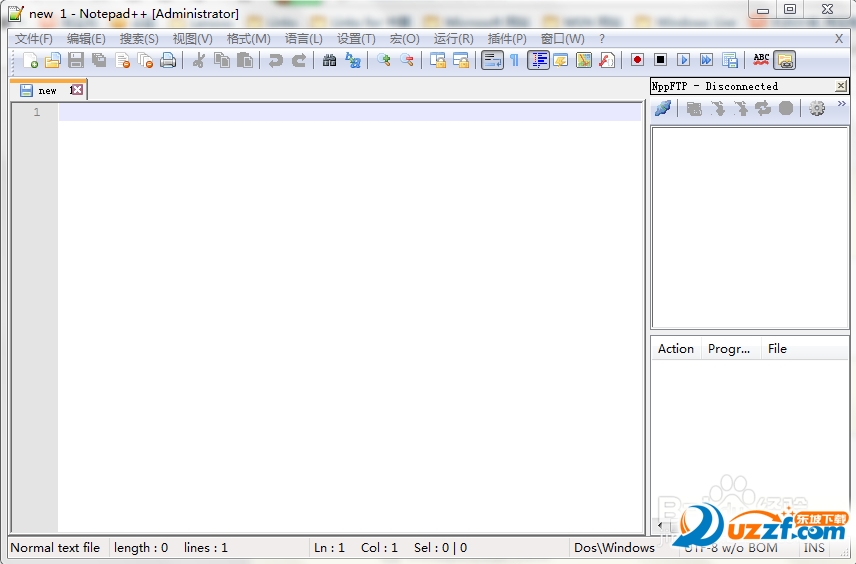Open the Replace dialog icon

353,60
